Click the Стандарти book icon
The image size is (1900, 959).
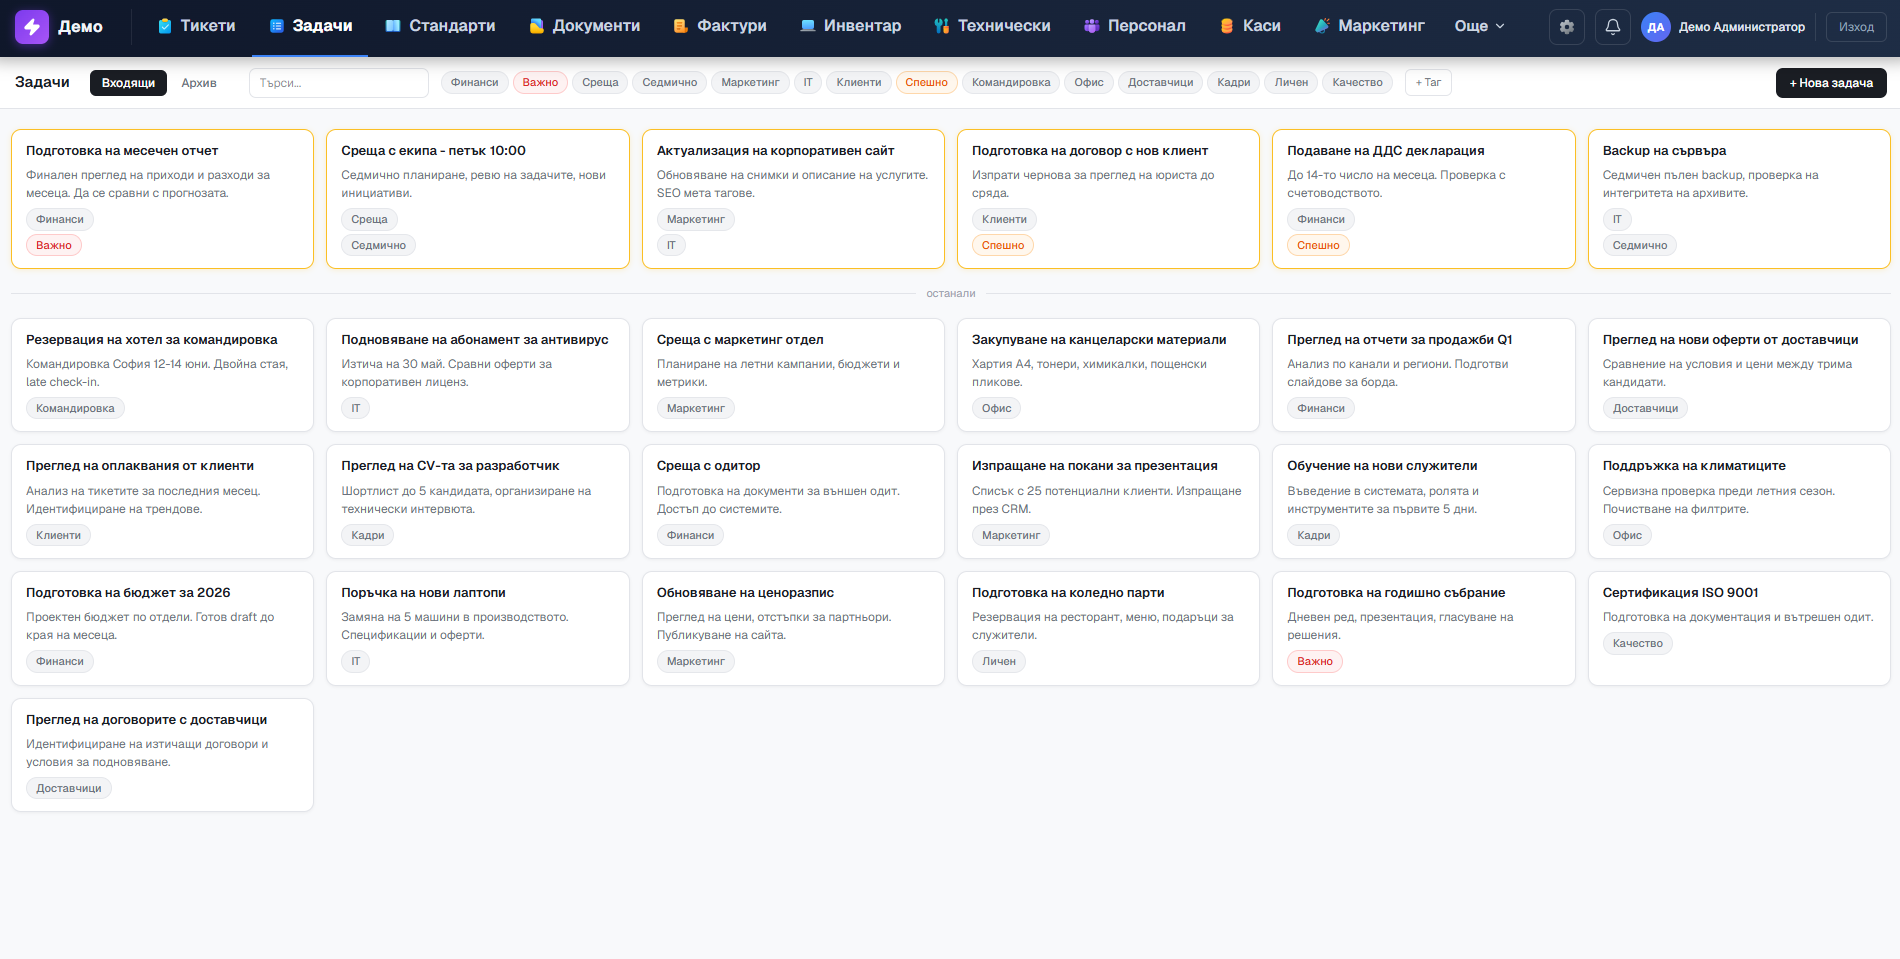(393, 26)
